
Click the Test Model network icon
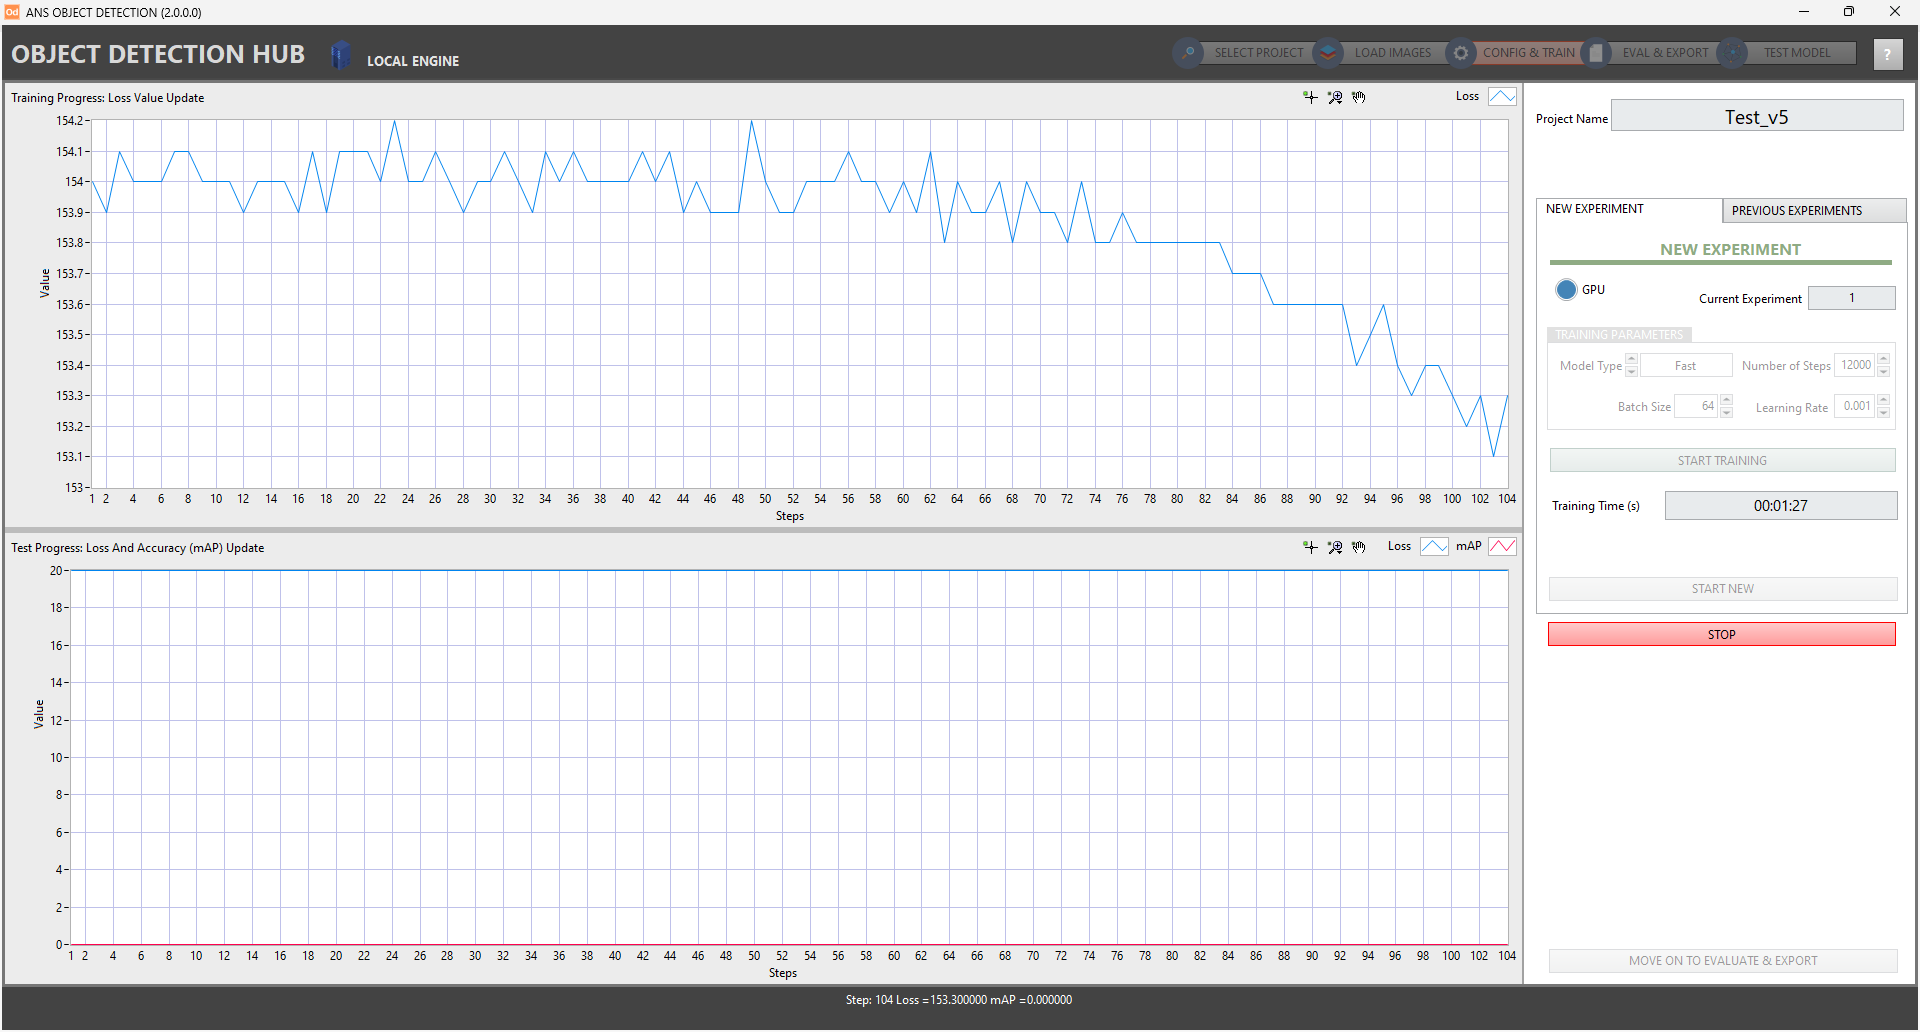(1732, 53)
